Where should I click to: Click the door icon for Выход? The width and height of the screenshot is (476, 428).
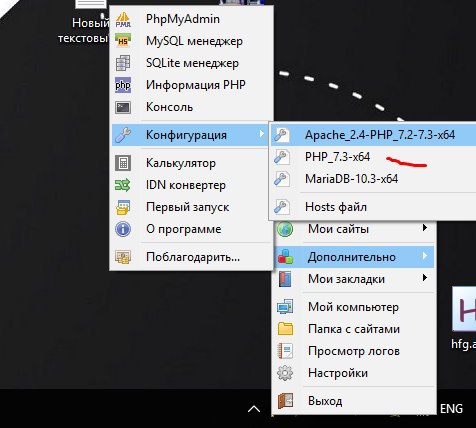click(x=285, y=401)
